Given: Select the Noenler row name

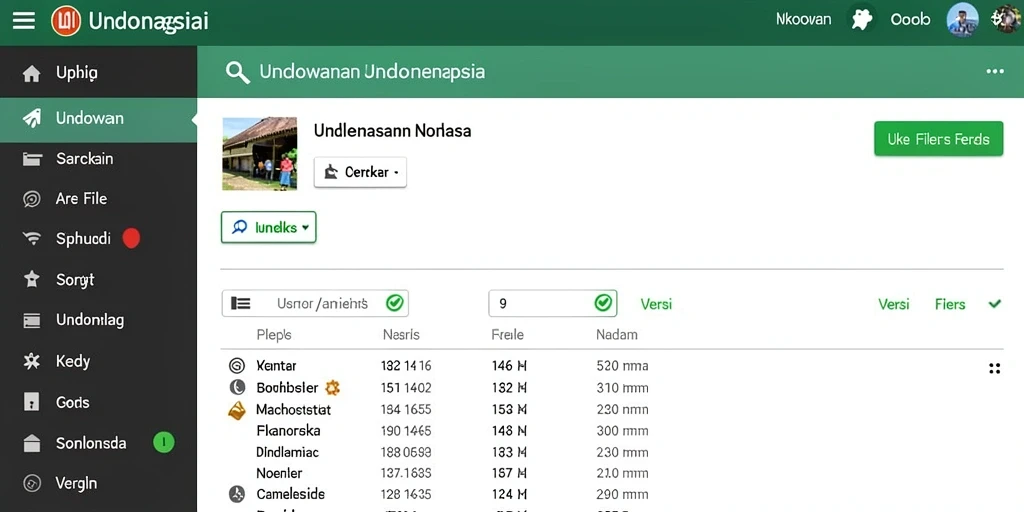Looking at the screenshot, I should (x=280, y=473).
